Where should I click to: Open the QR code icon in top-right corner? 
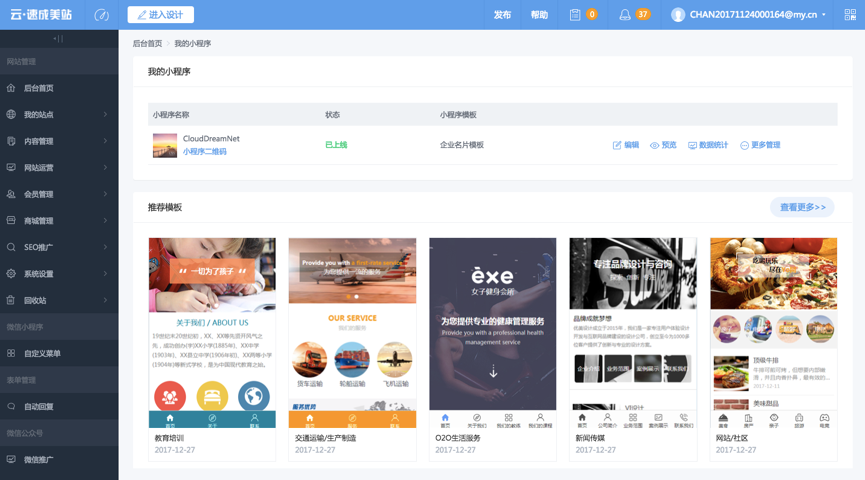click(x=850, y=15)
